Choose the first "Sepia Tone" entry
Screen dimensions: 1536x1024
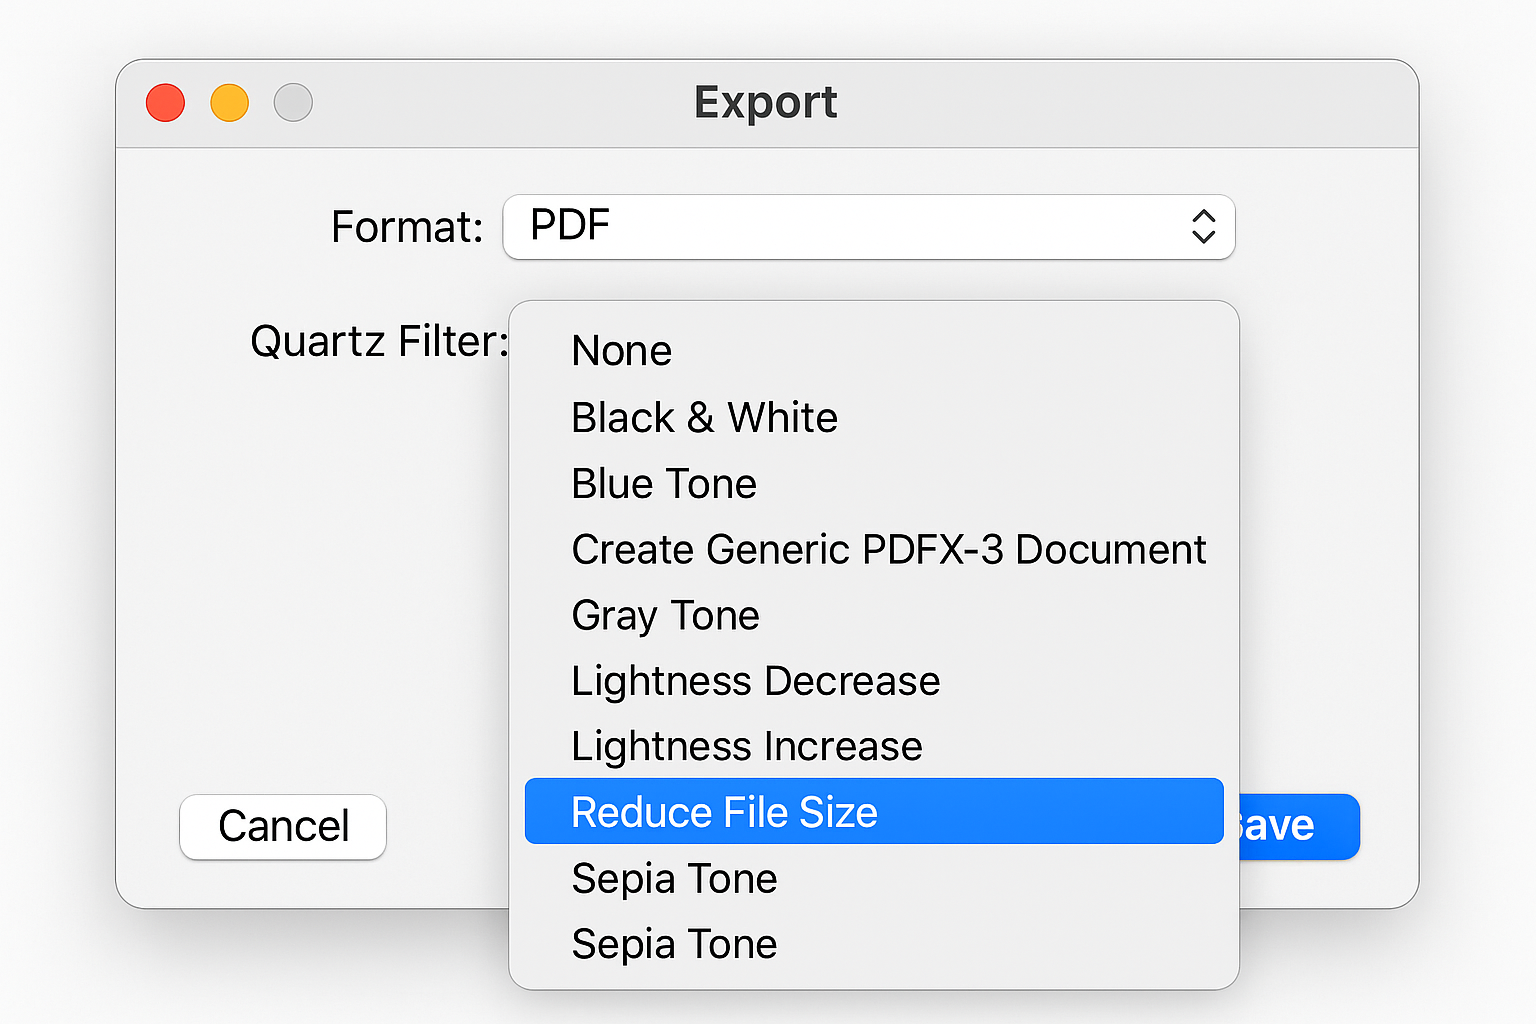[674, 878]
